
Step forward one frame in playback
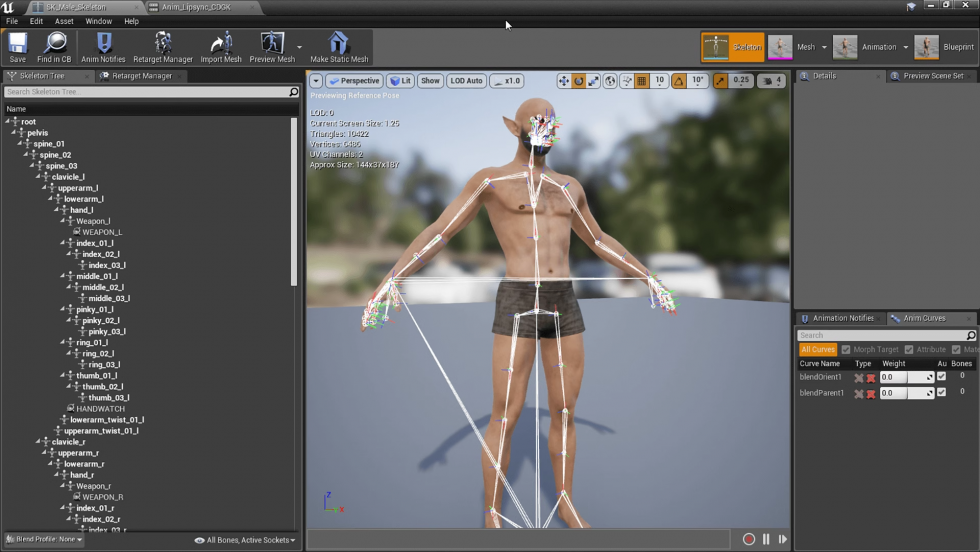(x=782, y=539)
